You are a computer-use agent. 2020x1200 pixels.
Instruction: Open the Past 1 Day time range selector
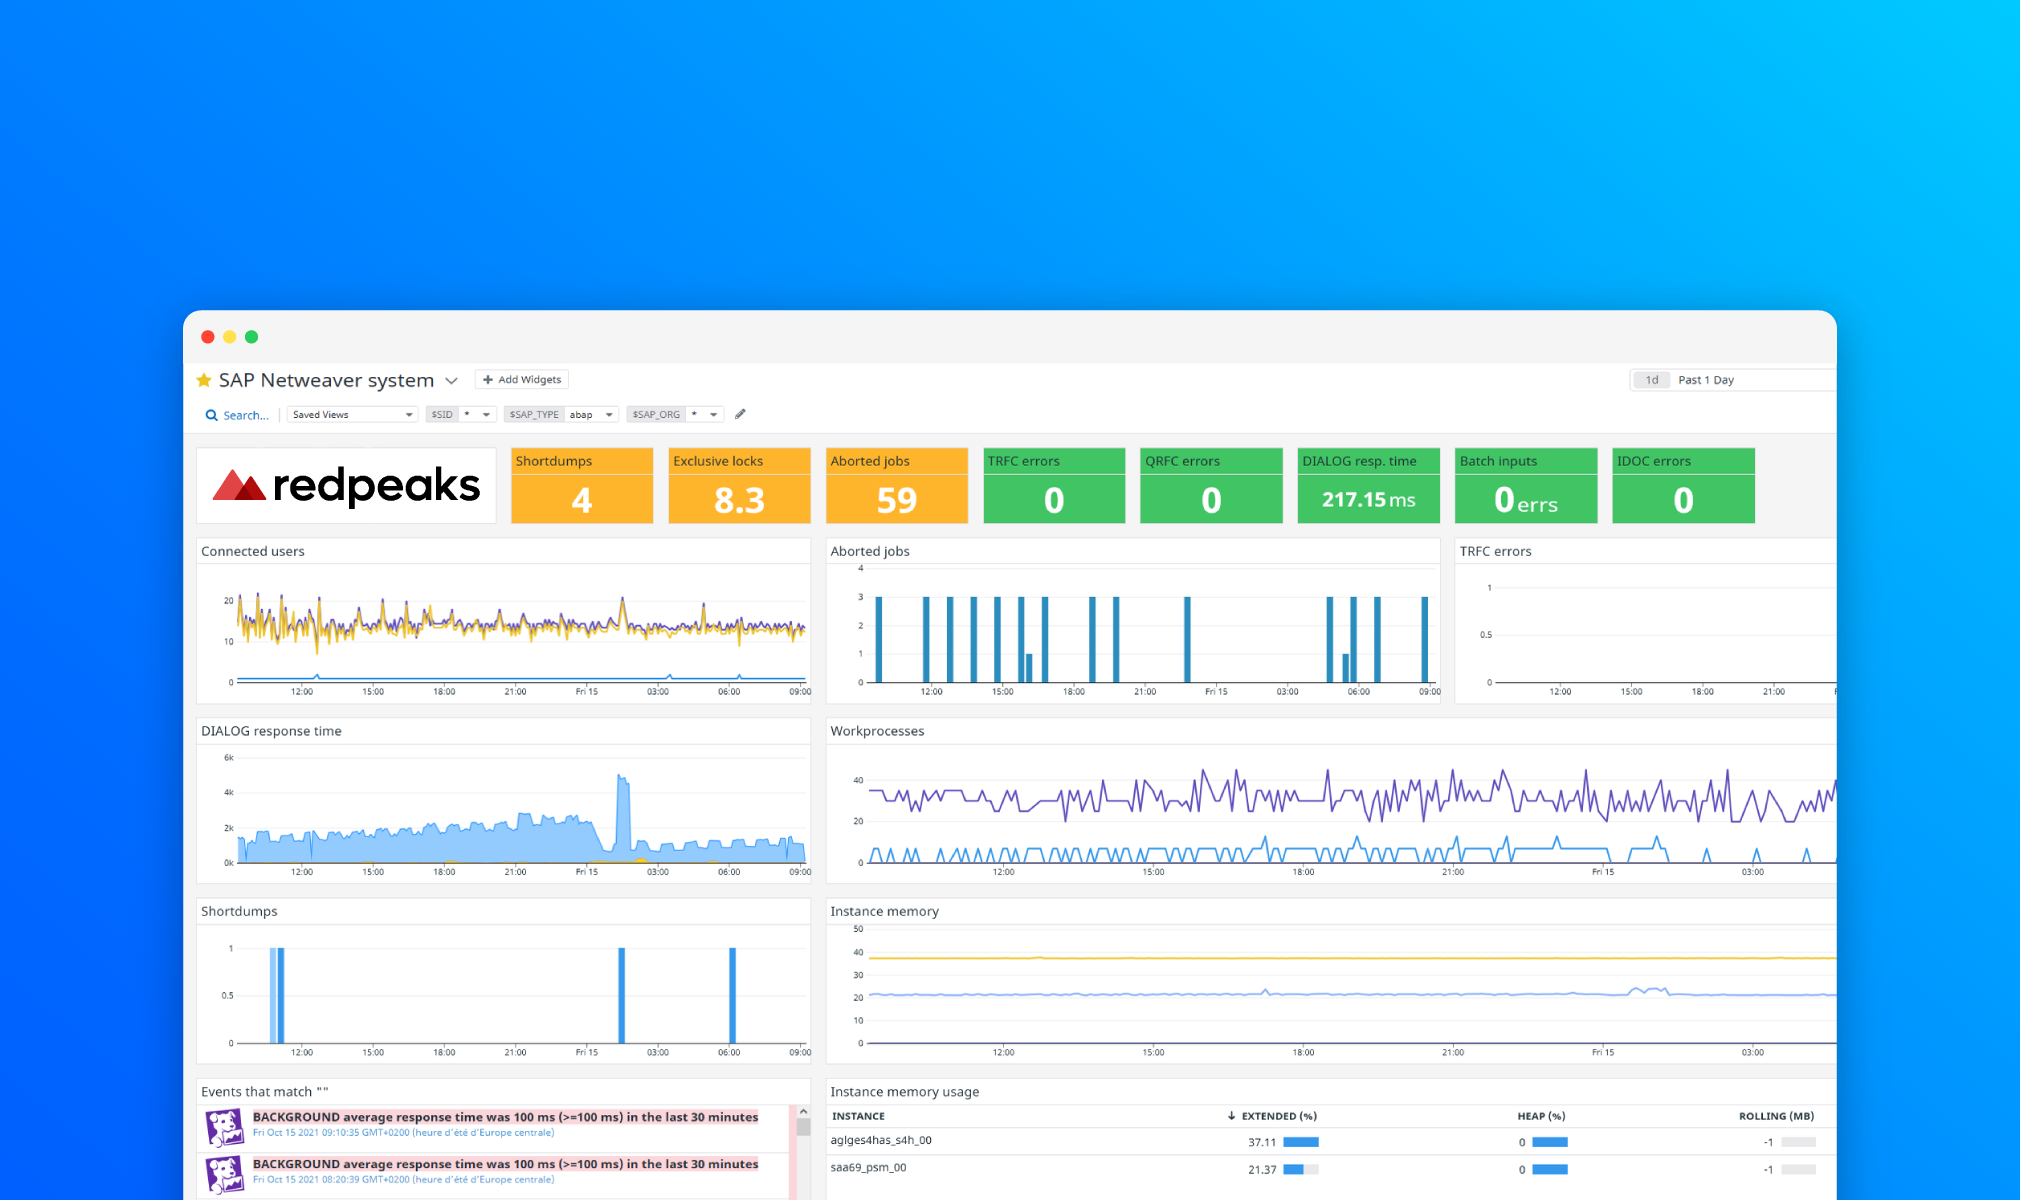click(1705, 379)
